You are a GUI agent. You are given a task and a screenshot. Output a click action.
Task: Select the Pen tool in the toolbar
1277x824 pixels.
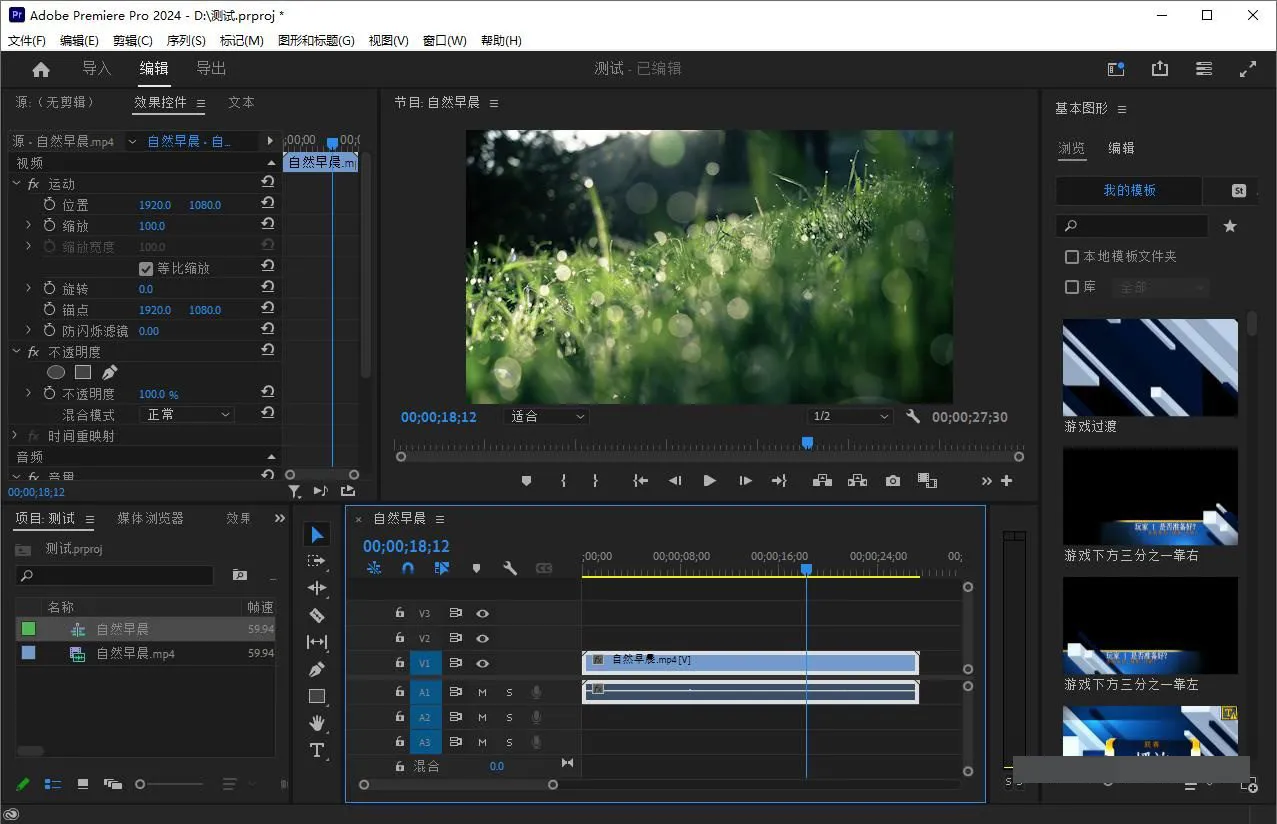click(317, 669)
